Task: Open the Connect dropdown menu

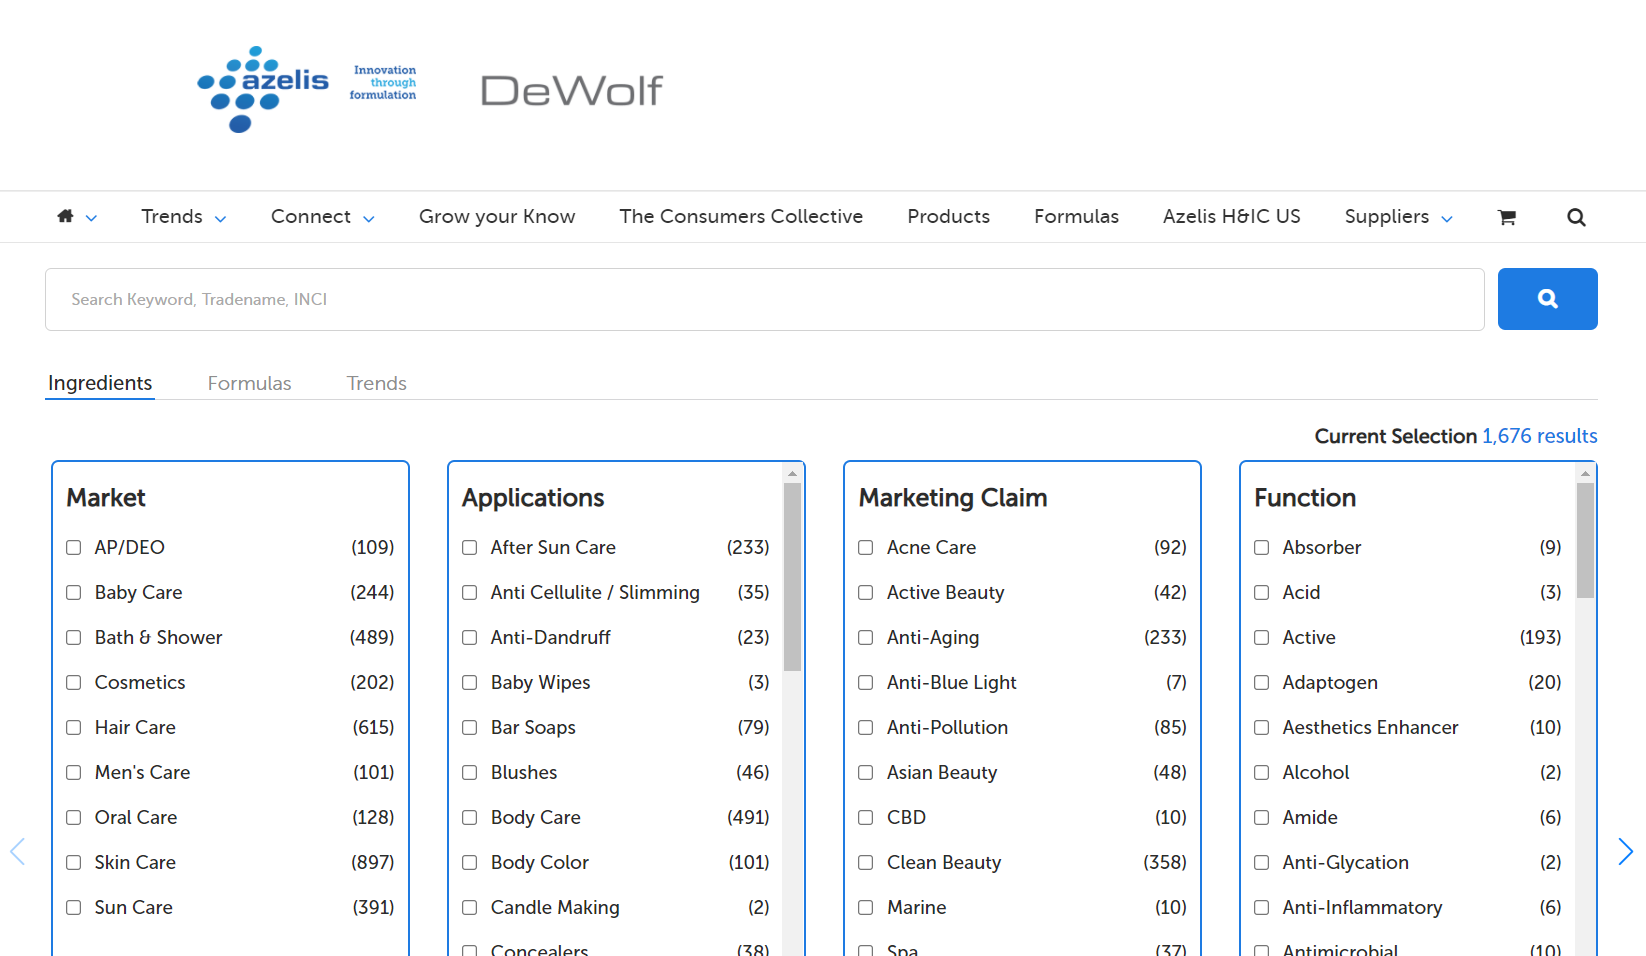Action: (322, 217)
